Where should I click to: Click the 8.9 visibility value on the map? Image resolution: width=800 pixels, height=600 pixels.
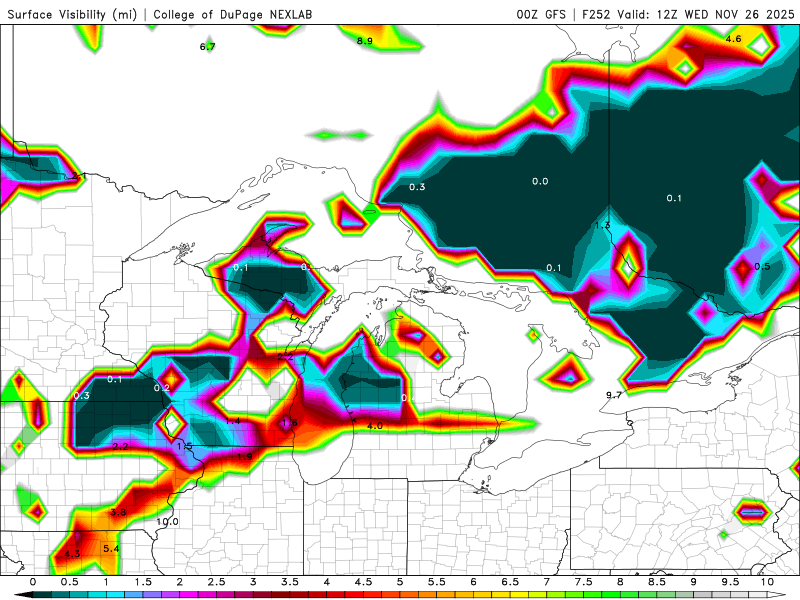365,41
